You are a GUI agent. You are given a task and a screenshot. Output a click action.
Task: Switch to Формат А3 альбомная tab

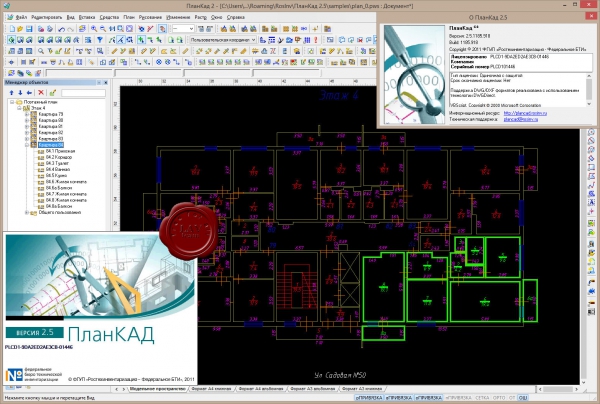(312, 389)
